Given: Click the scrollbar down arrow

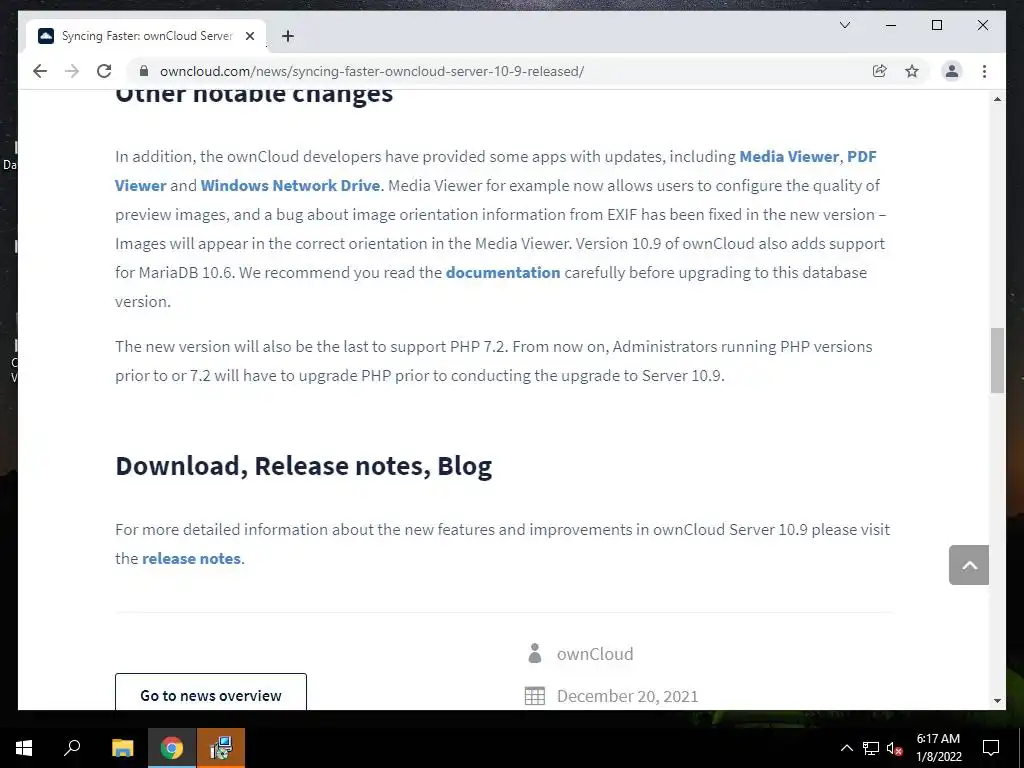Looking at the screenshot, I should 997,701.
